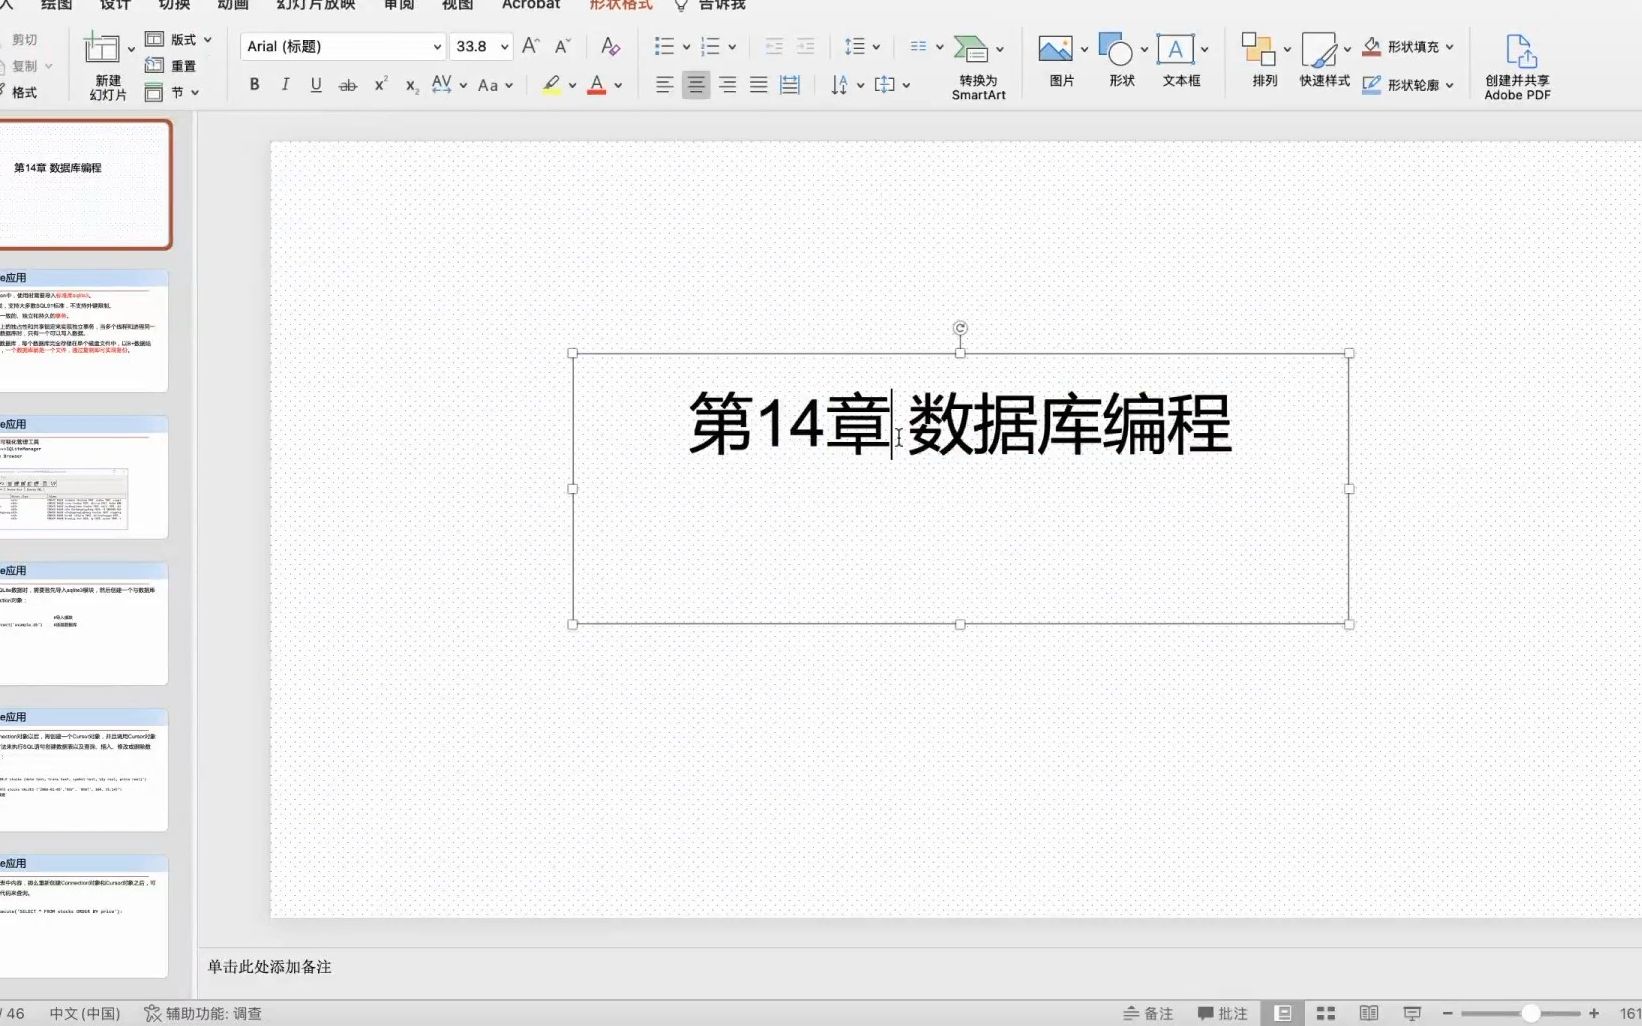Open the 设计 ribbon tab
Screen dimensions: 1642x1026
115,5
